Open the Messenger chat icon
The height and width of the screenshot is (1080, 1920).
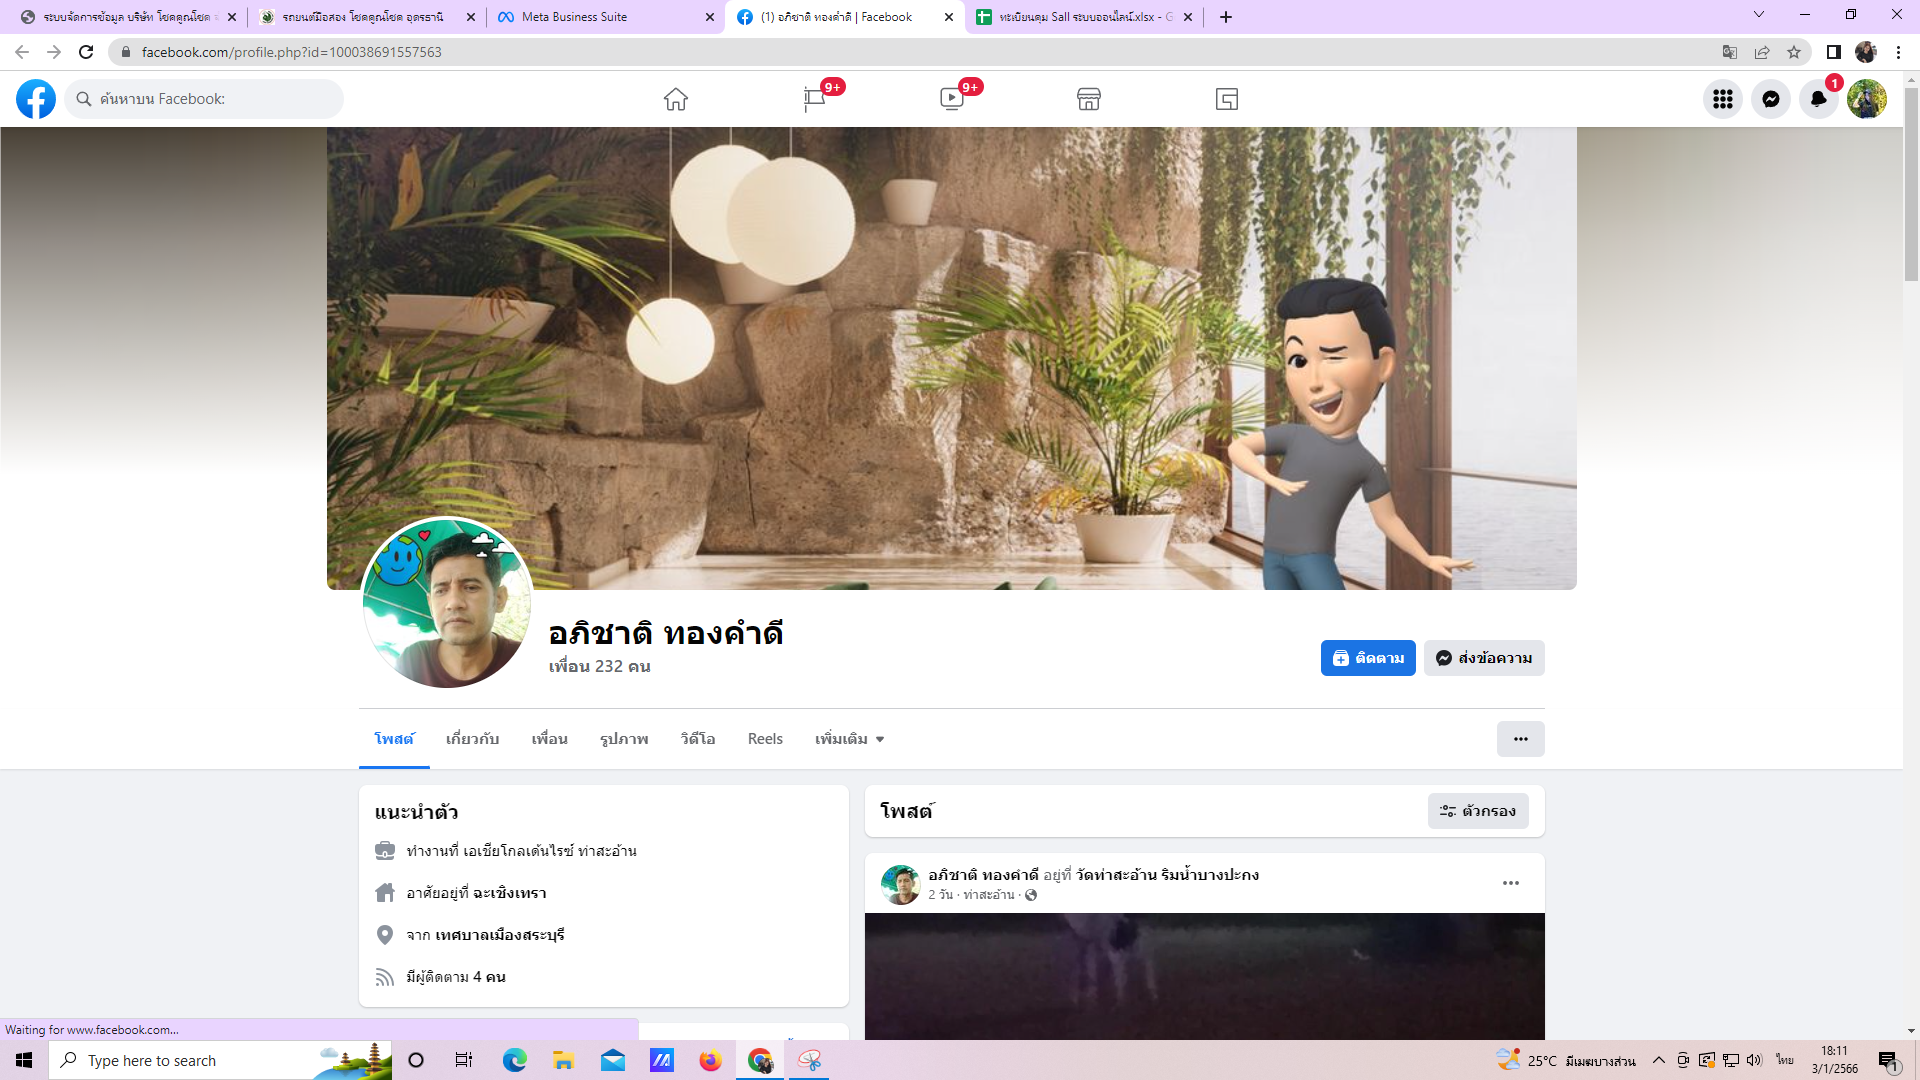pos(1770,99)
